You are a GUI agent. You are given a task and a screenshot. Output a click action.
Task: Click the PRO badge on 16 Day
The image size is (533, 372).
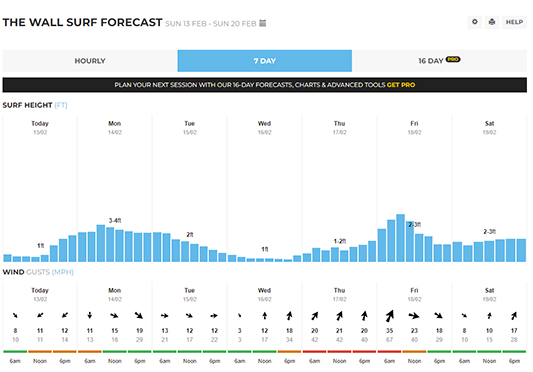453,59
